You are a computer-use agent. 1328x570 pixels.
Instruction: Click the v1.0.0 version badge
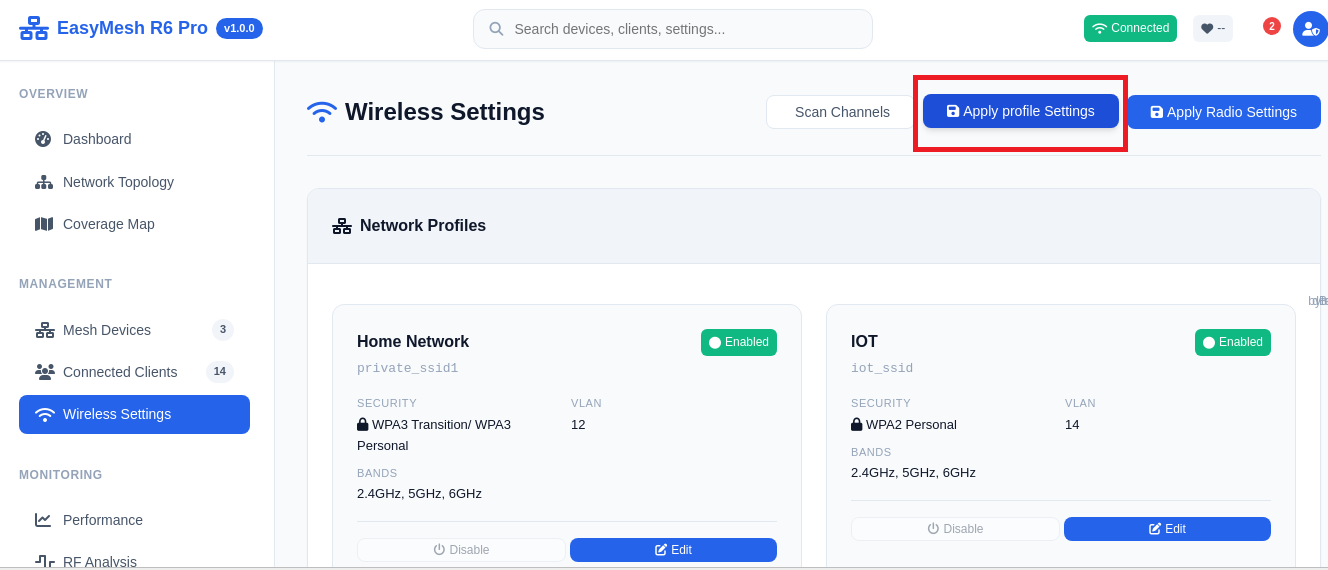tap(239, 28)
